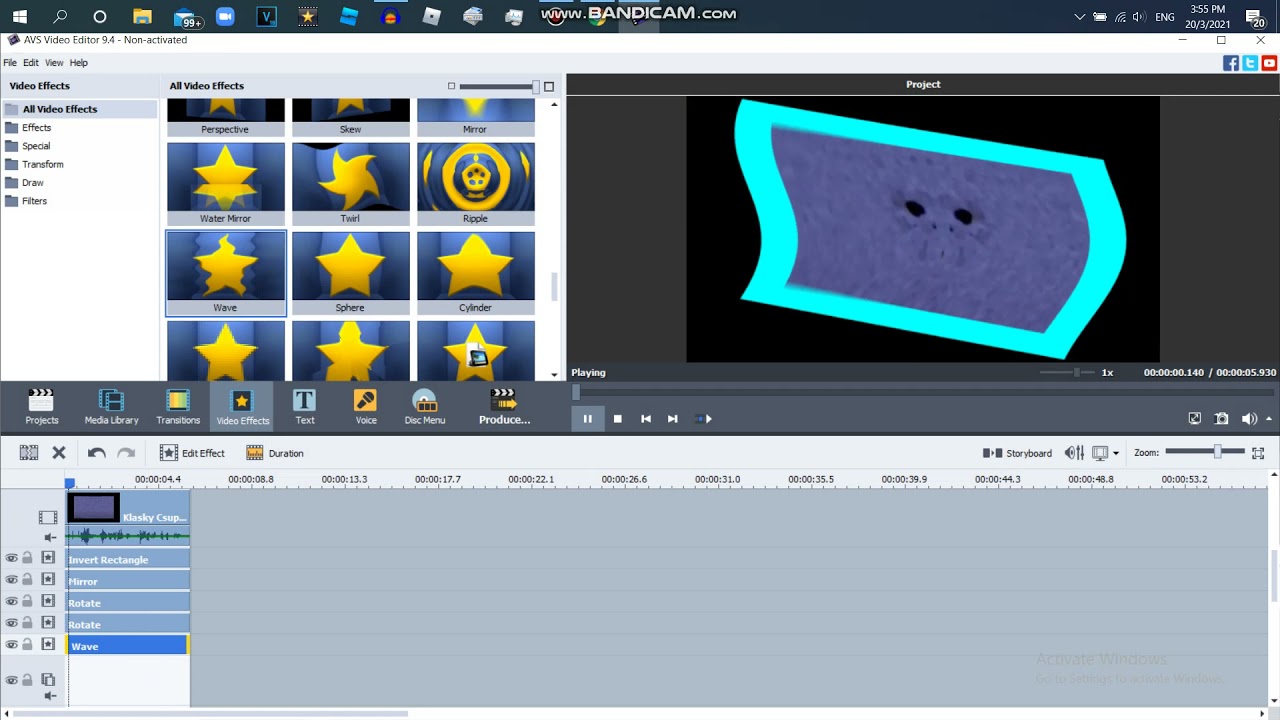Image resolution: width=1280 pixels, height=720 pixels.
Task: Open the Disc Menu section
Action: (425, 407)
